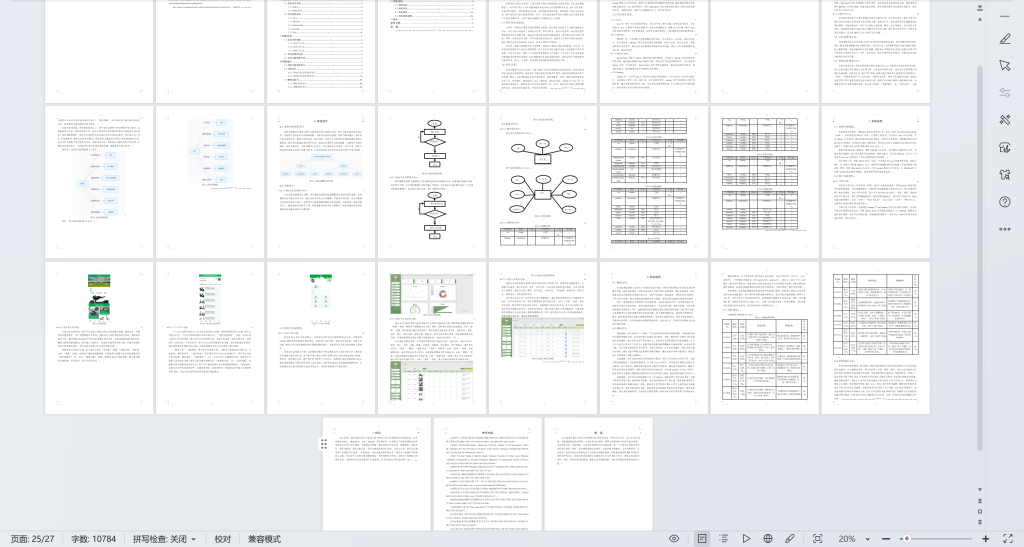1024x547 pixels.
Task: Toggle eye protection mode icon in status bar
Action: (674, 539)
